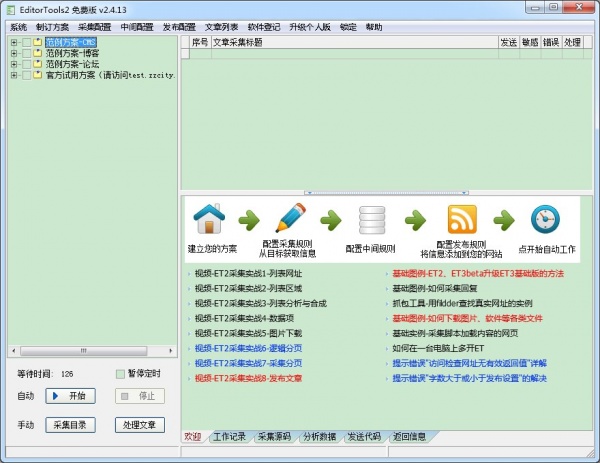
Task: Open link 视频-ET2采集实战5-图片下载
Action: [248, 333]
